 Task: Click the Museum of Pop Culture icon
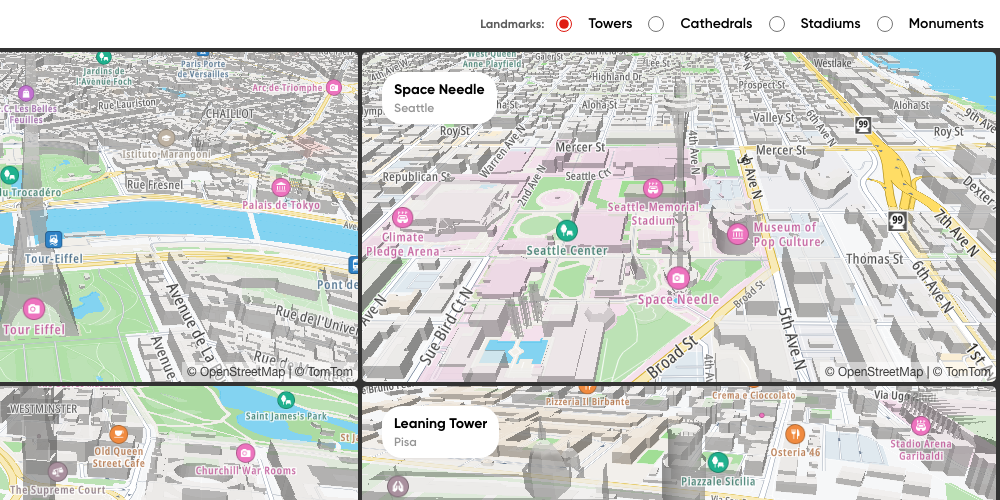click(738, 234)
